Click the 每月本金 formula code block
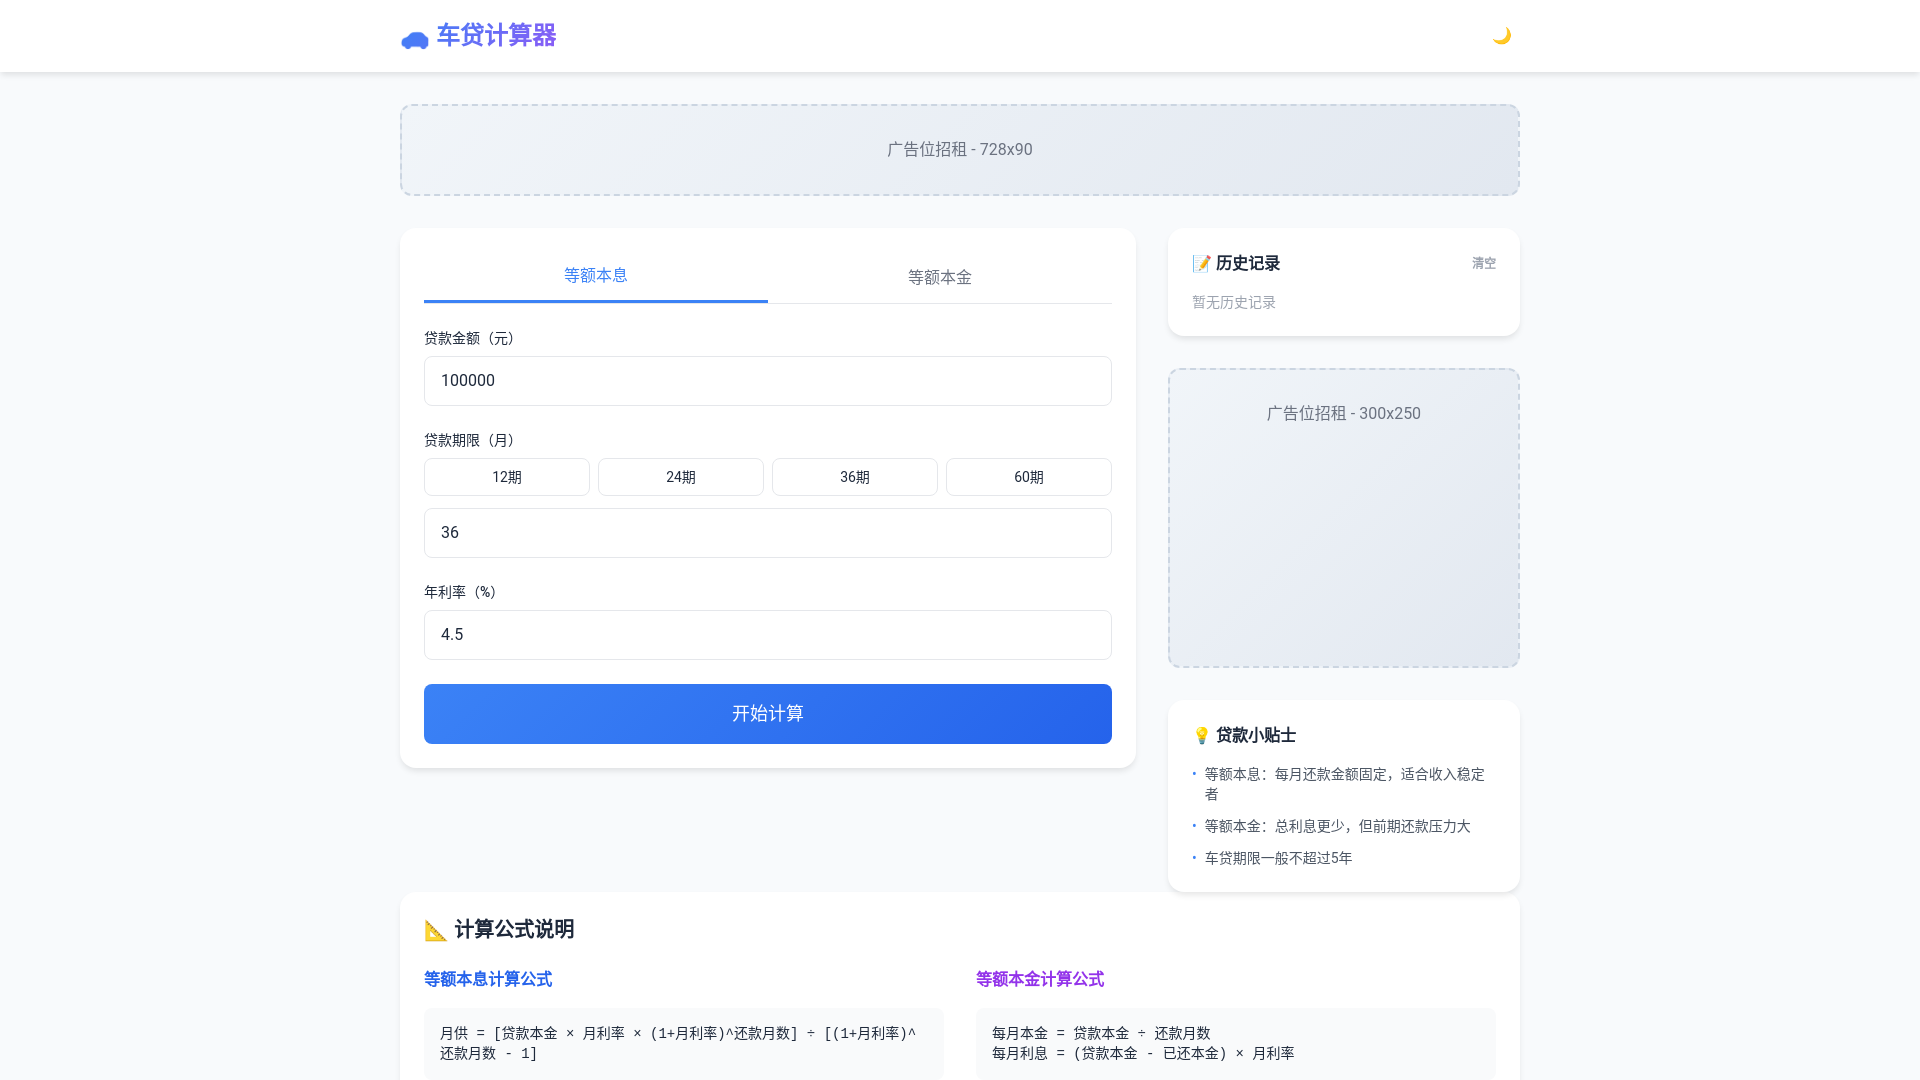Image resolution: width=1920 pixels, height=1080 pixels. pos(1236,1043)
